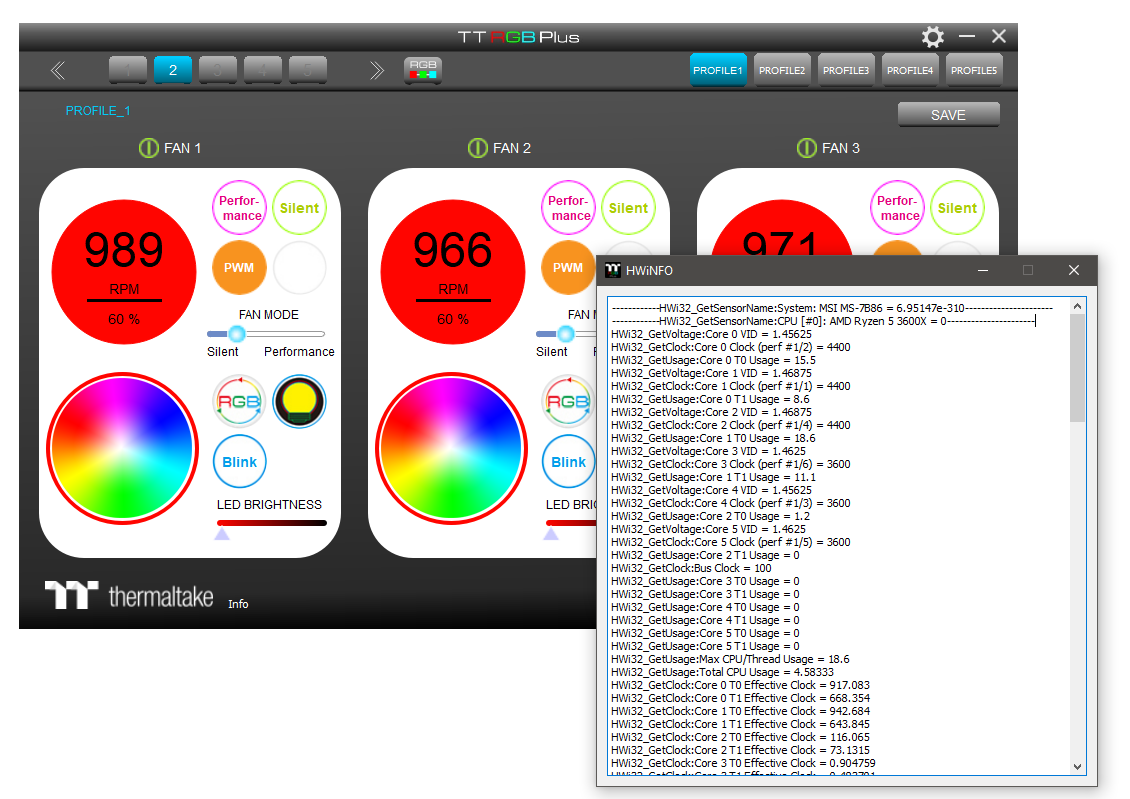Switch to PROFILE1
1130x799 pixels.
718,71
